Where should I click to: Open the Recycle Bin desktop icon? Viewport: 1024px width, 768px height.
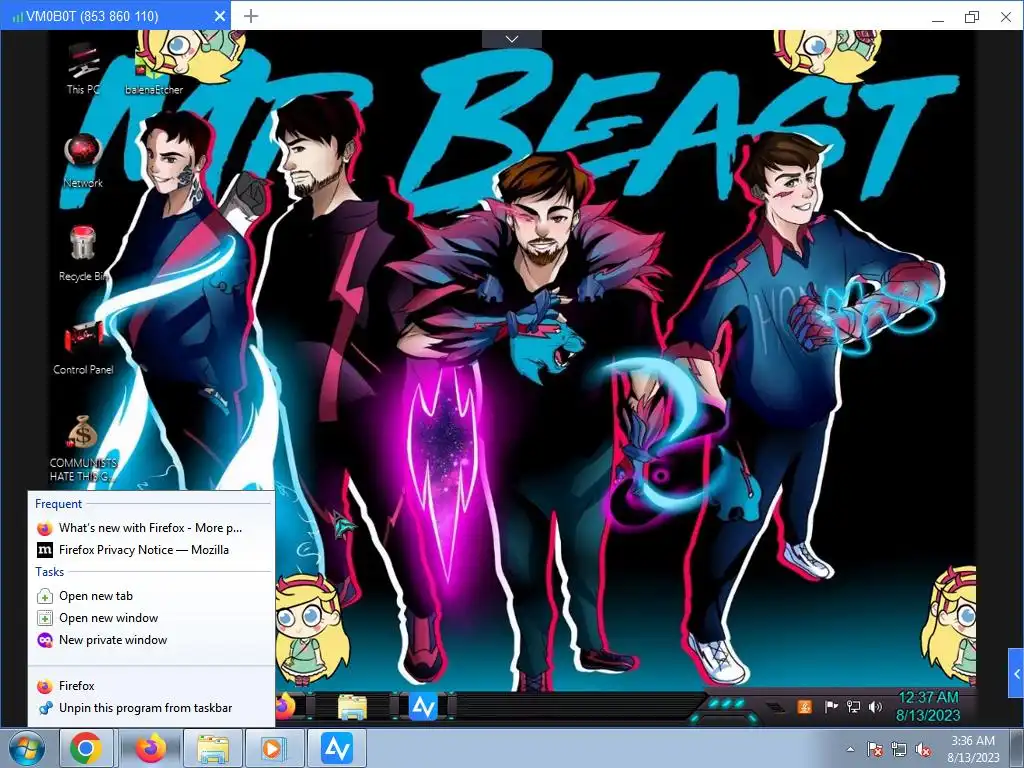point(83,254)
